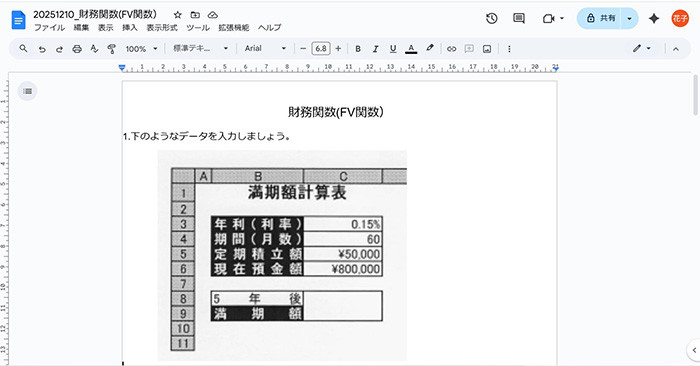Open the ファイル menu
Screen dimensions: 700x366
(49, 28)
